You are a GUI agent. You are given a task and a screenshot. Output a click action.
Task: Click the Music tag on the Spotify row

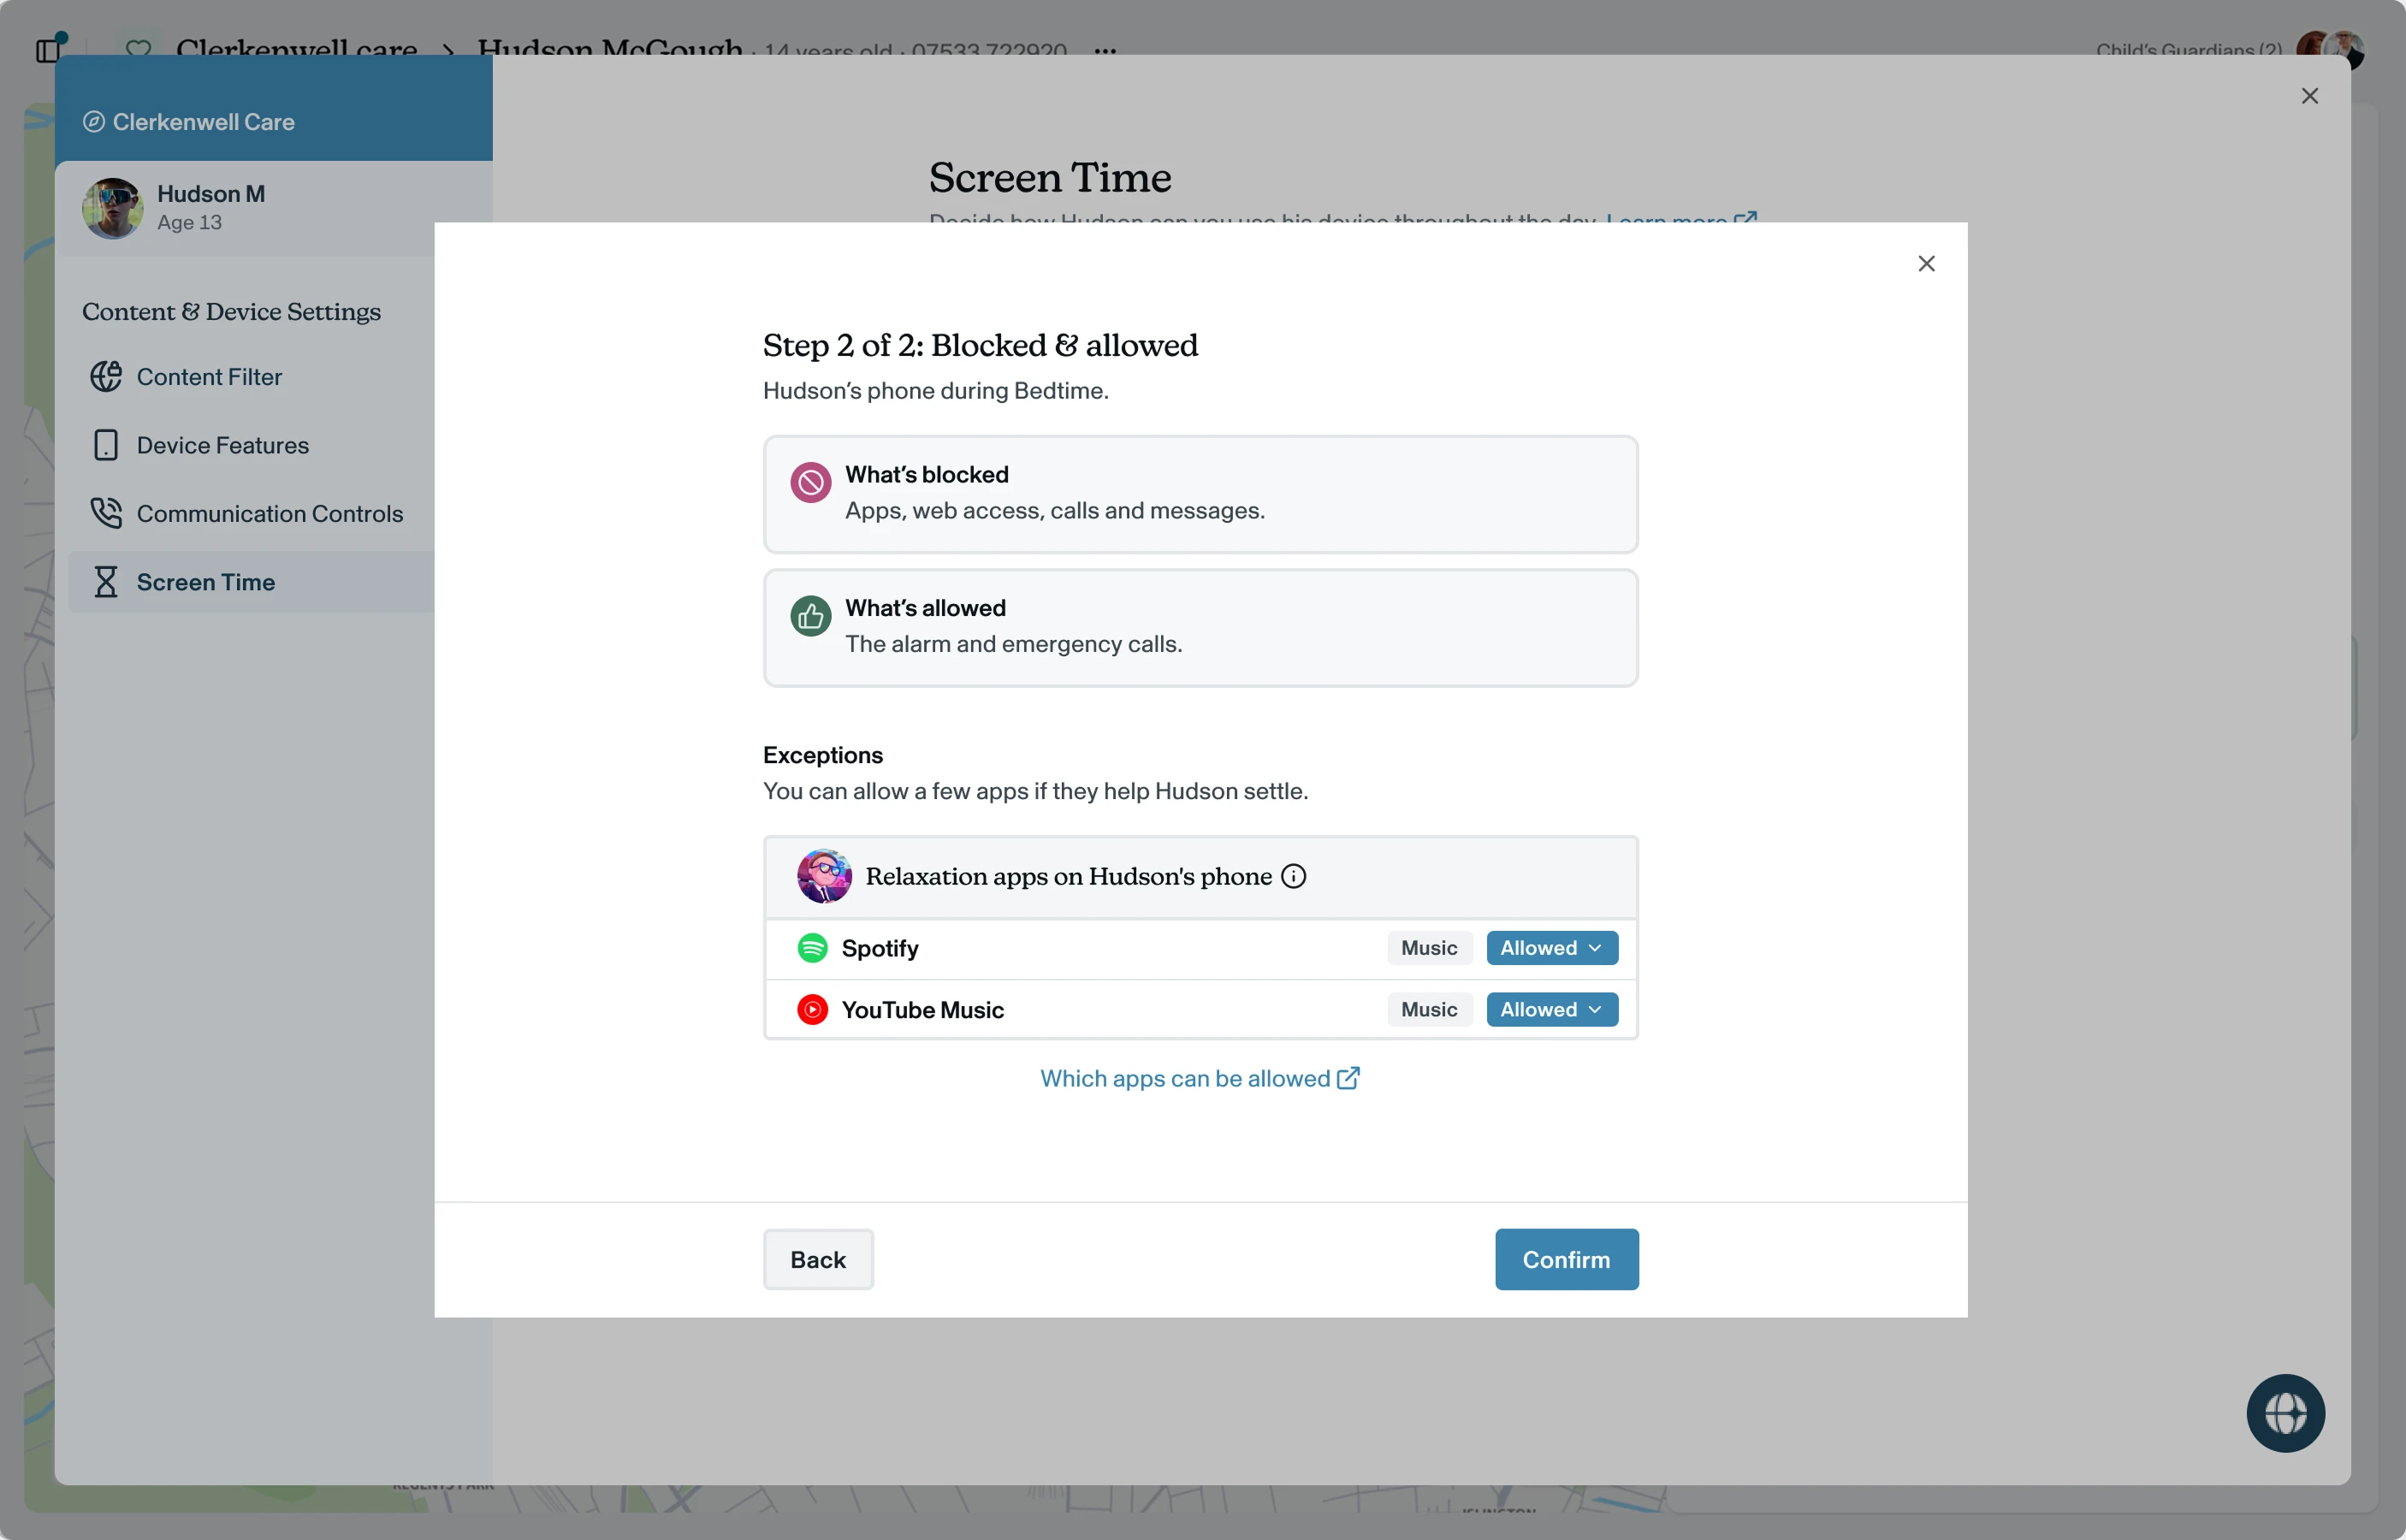point(1429,948)
